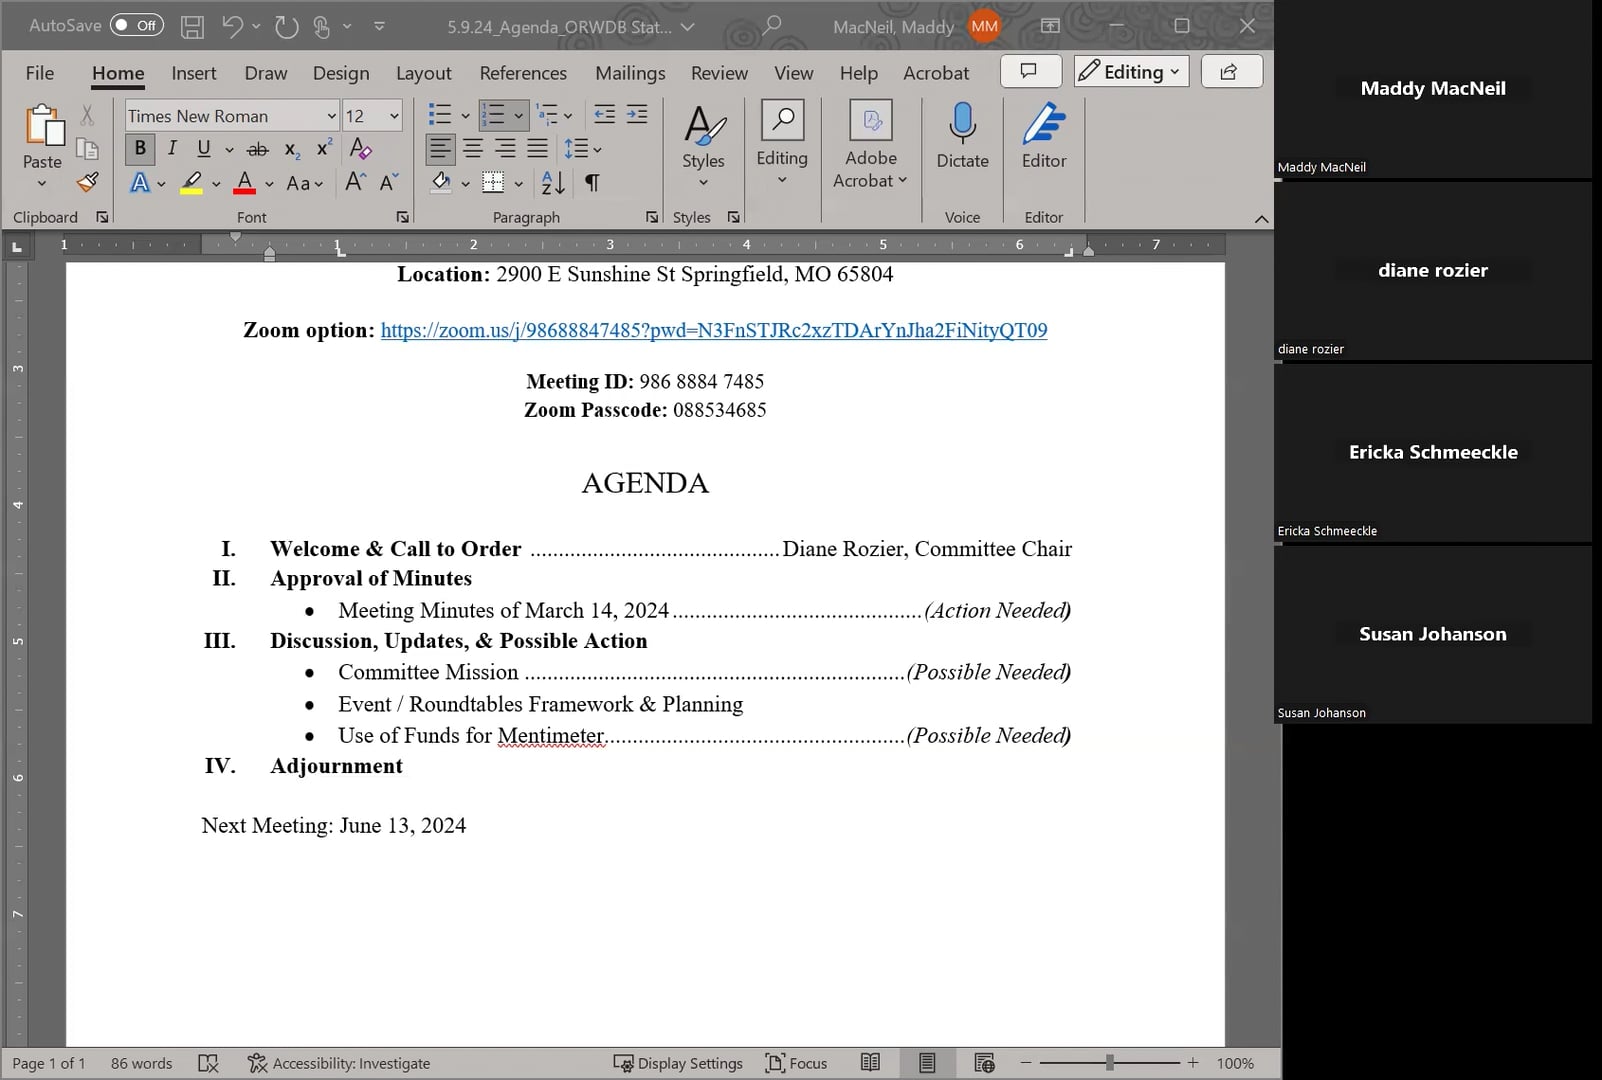Switch to the References ribbon tab
This screenshot has height=1080, width=1602.
[523, 72]
